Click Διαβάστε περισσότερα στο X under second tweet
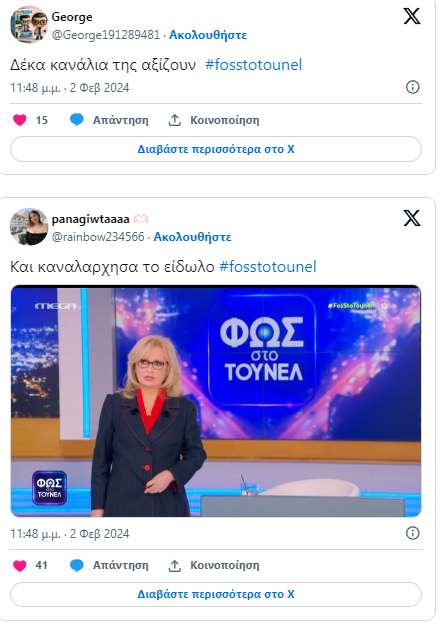441x632 pixels. coord(216,595)
